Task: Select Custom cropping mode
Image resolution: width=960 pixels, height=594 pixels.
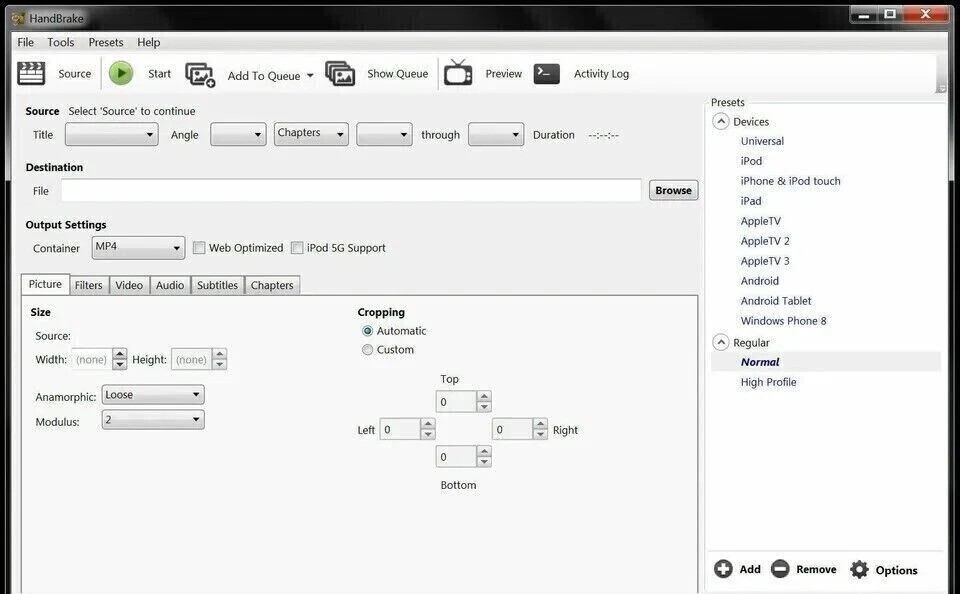Action: click(368, 349)
